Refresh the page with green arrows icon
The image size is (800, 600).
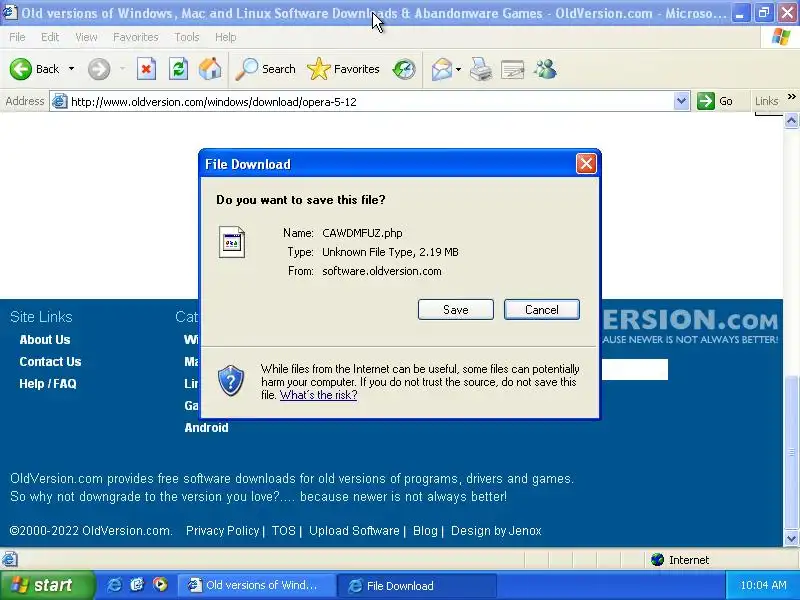pyautogui.click(x=179, y=69)
